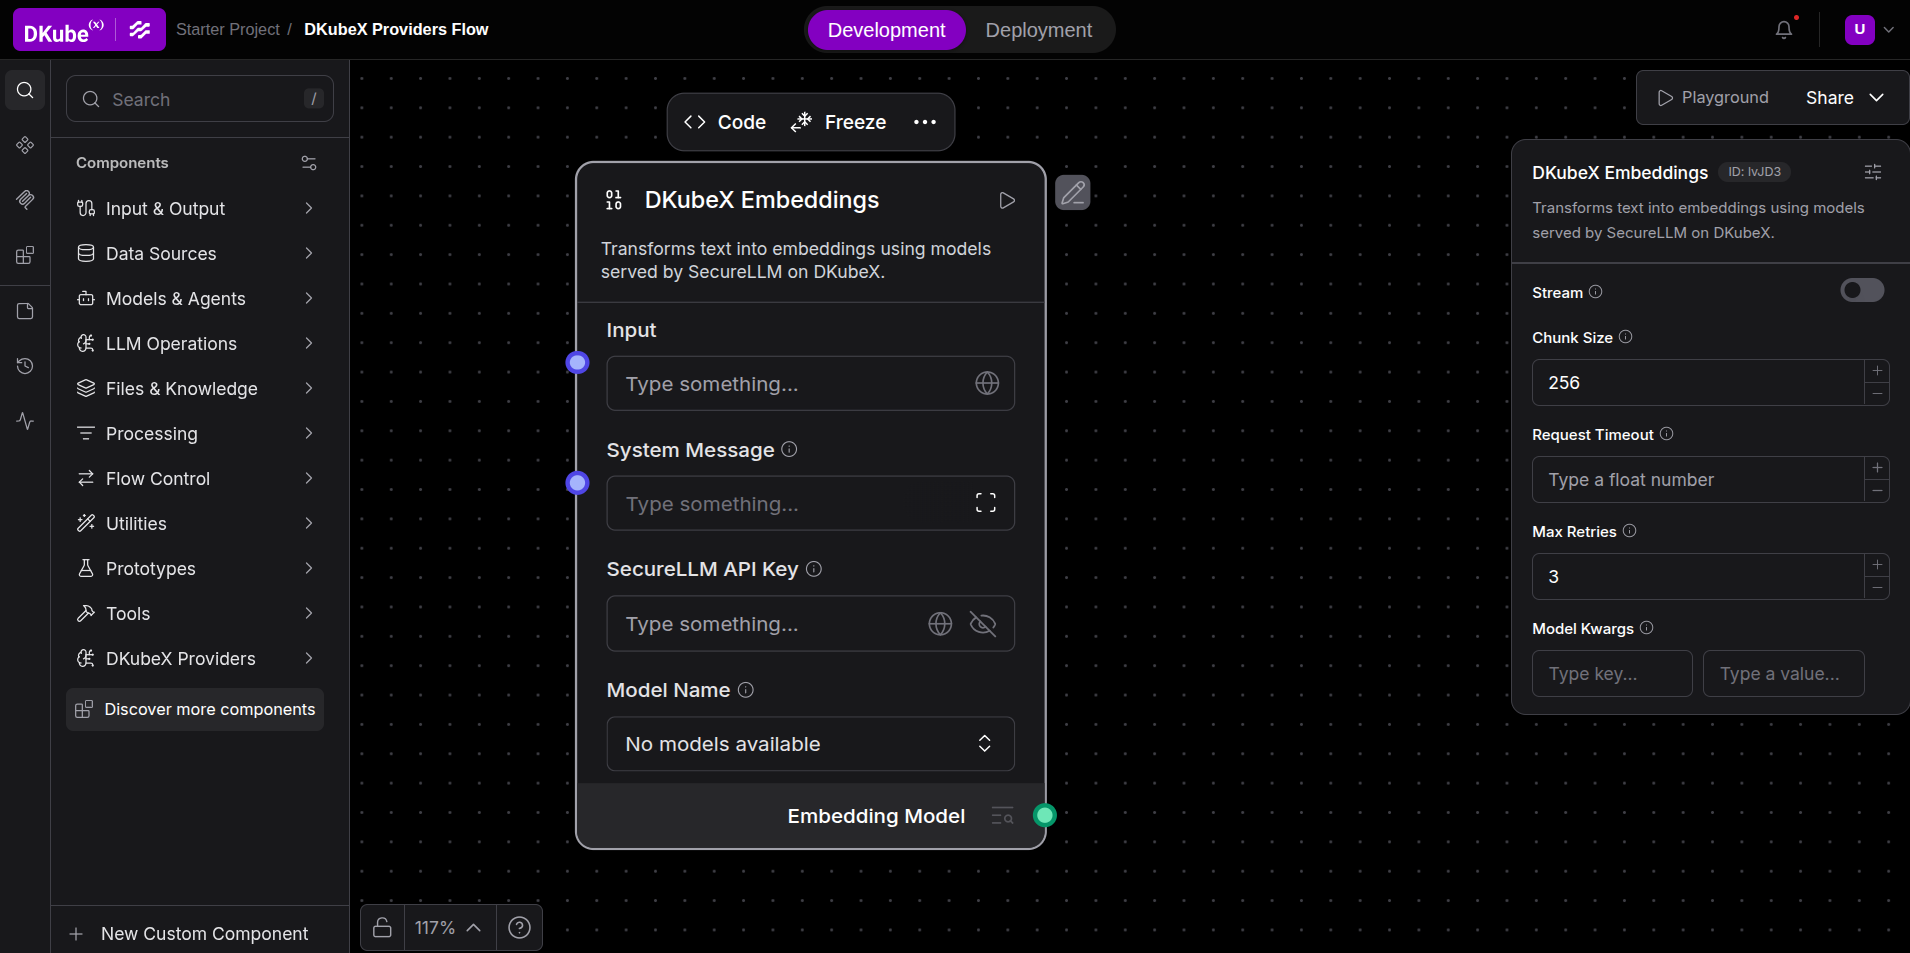
Task: Open the files icon in left rail
Action: (x=25, y=311)
